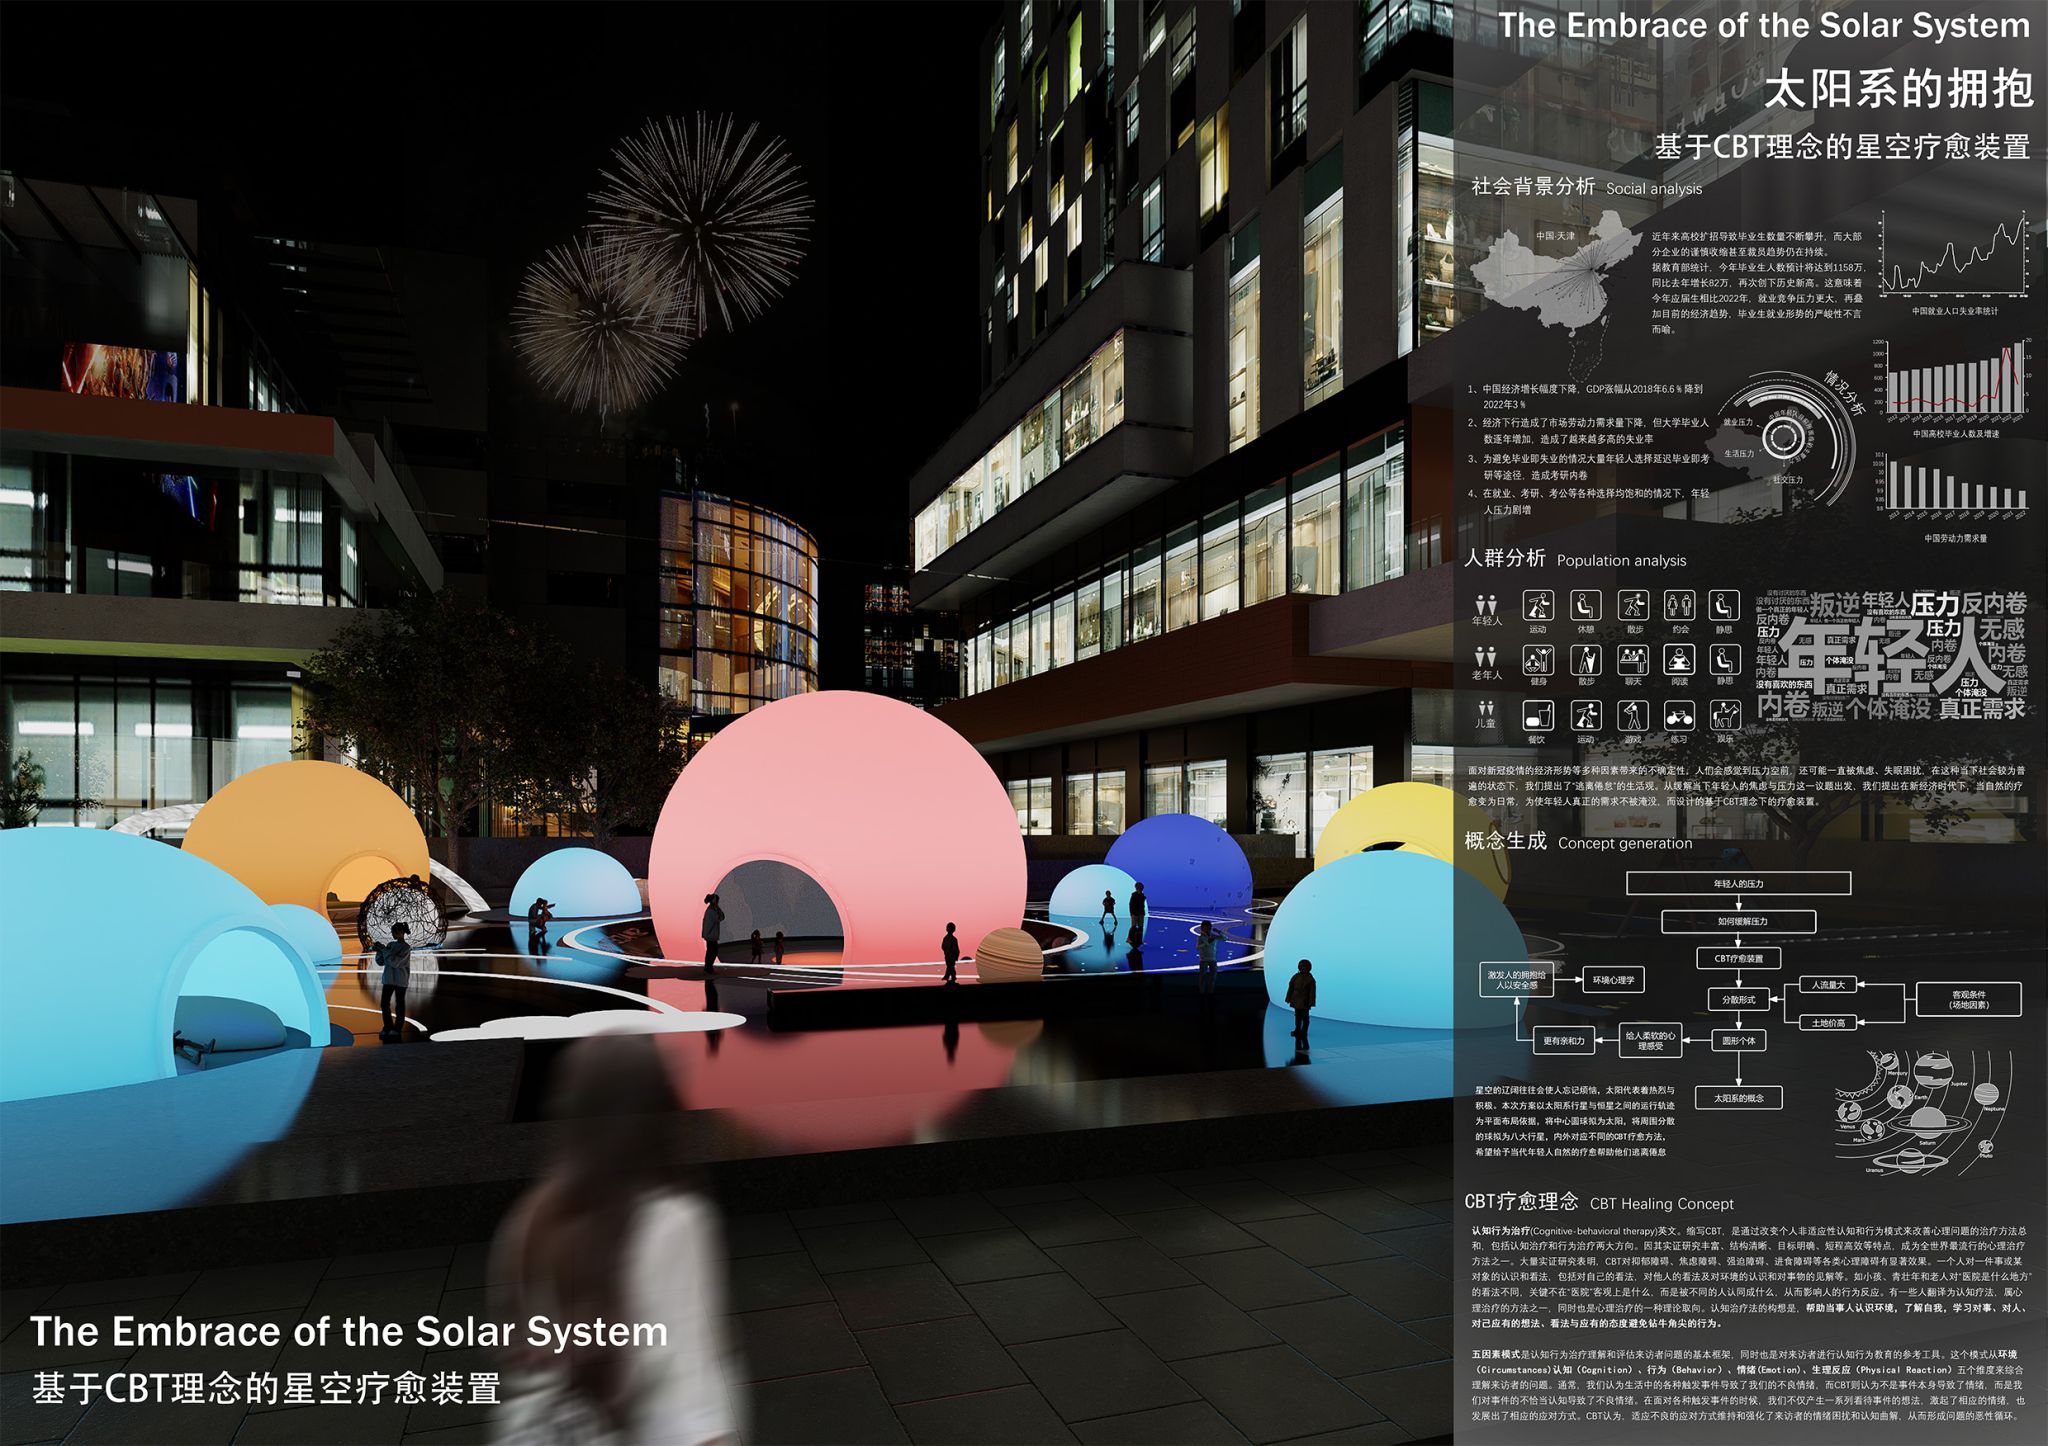Click the 餐饮 food and drink icon
Viewport: 2048px width, 1446px height.
click(1537, 715)
